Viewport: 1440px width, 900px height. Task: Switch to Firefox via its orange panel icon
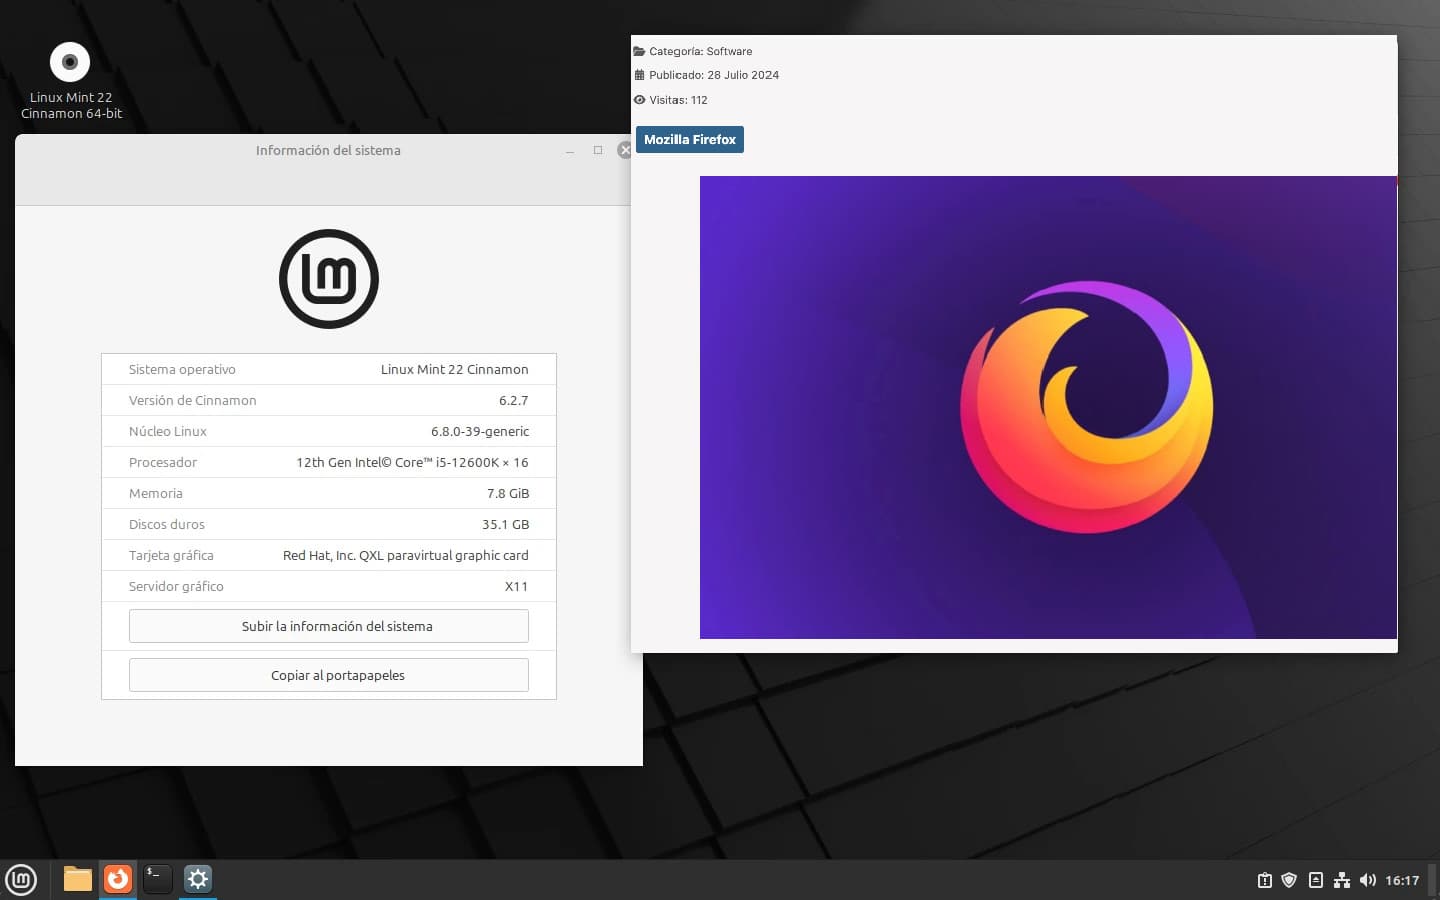coord(118,879)
